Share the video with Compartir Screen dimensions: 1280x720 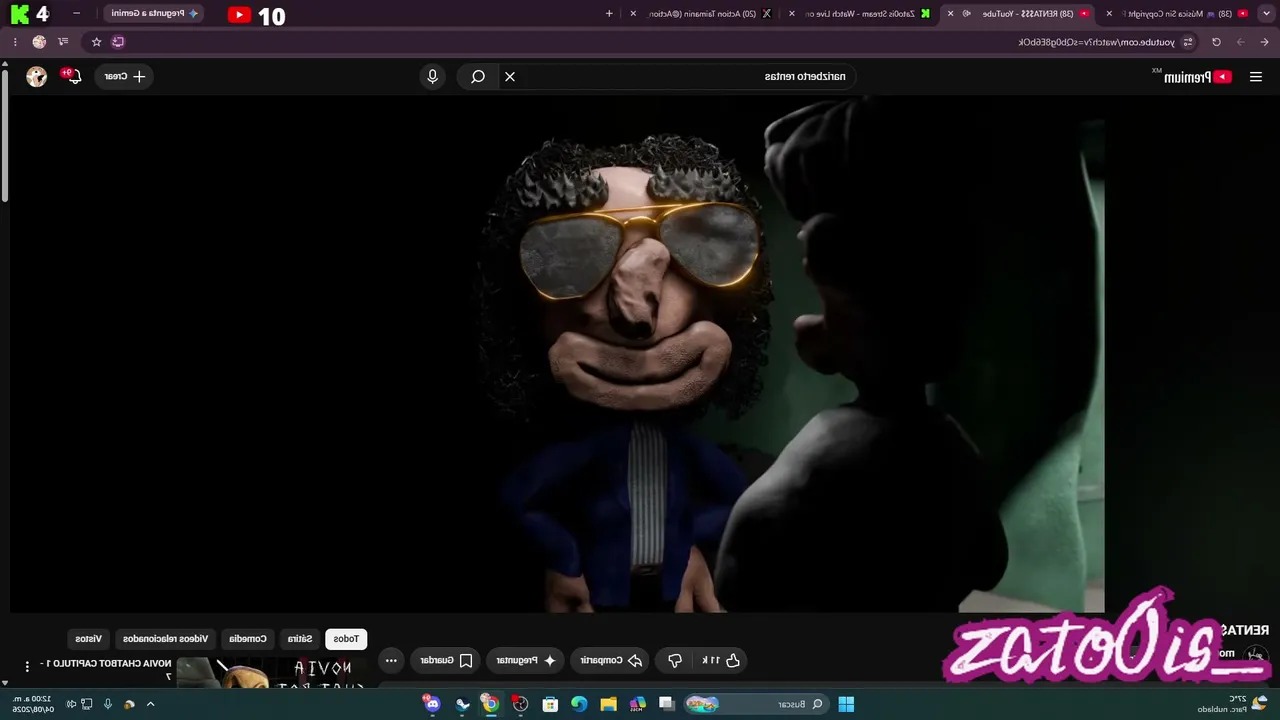pos(610,660)
